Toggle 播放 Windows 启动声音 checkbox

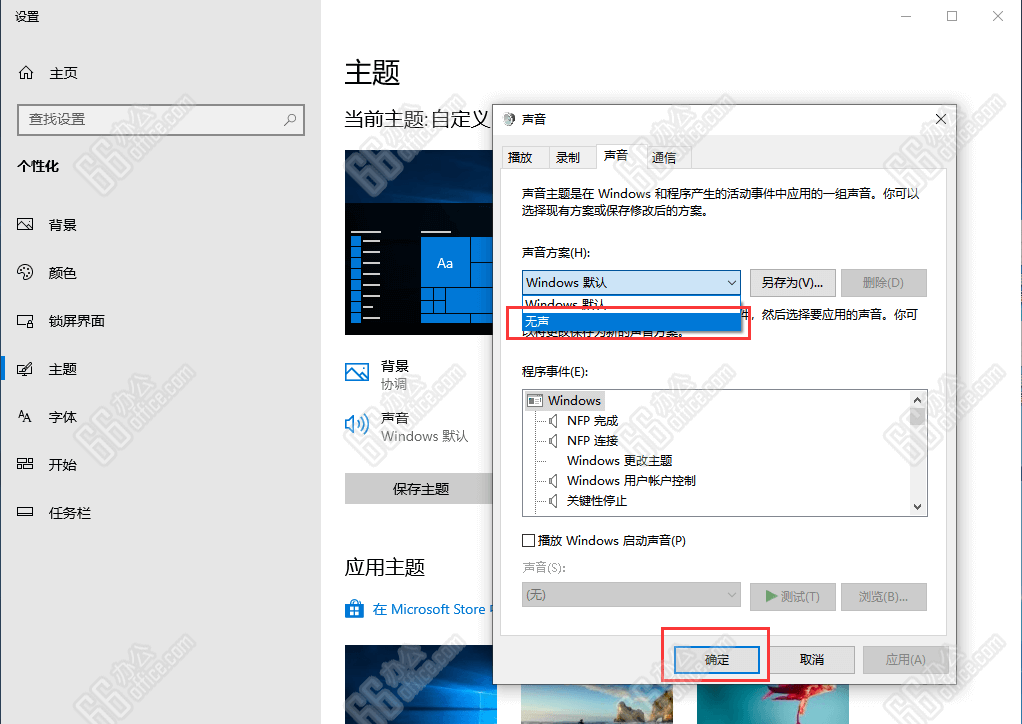[x=529, y=540]
